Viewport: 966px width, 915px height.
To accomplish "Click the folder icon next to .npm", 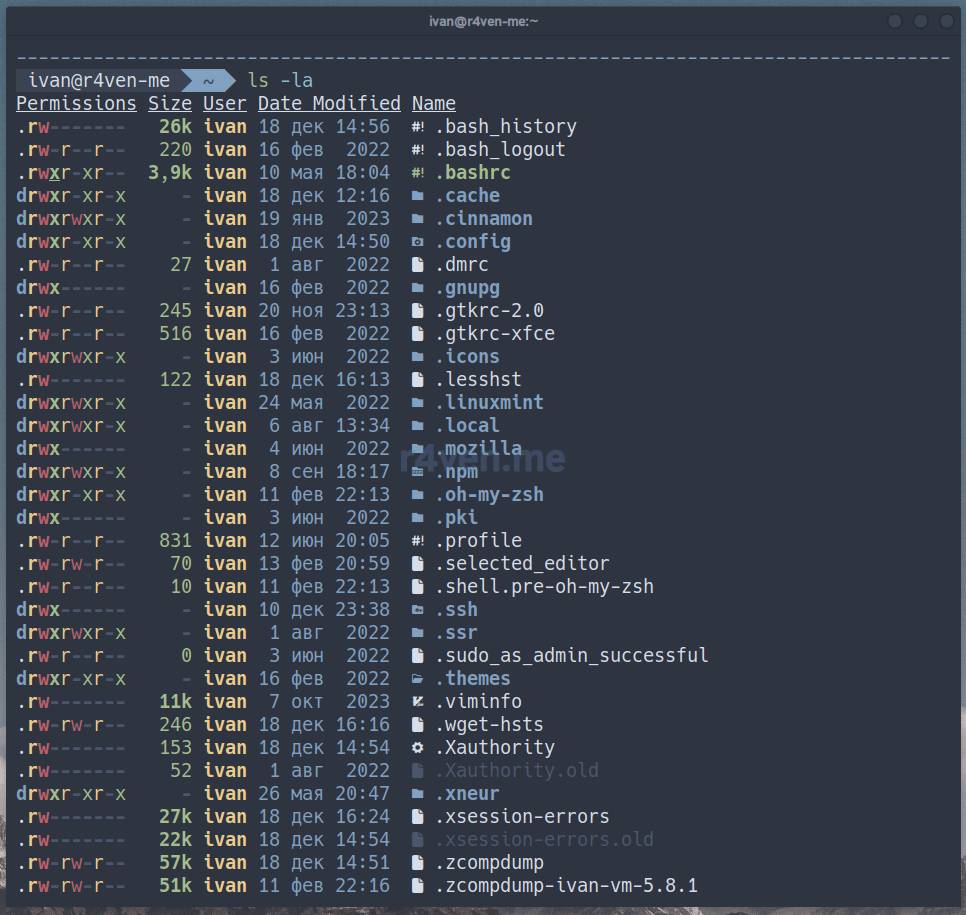I will 418,472.
